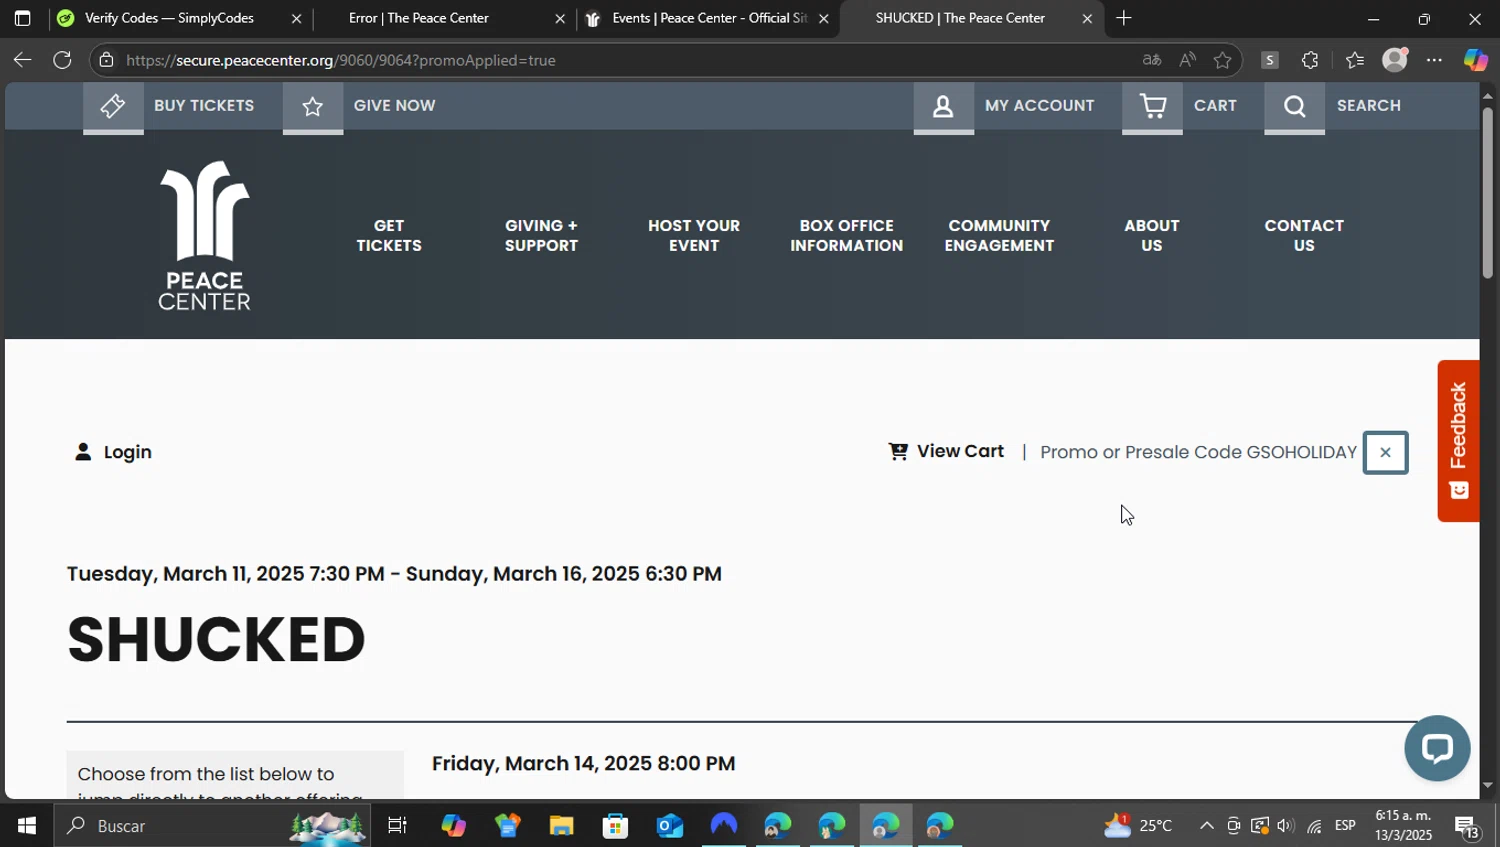The image size is (1500, 847).
Task: Open the shopping Cart icon
Action: [1152, 106]
